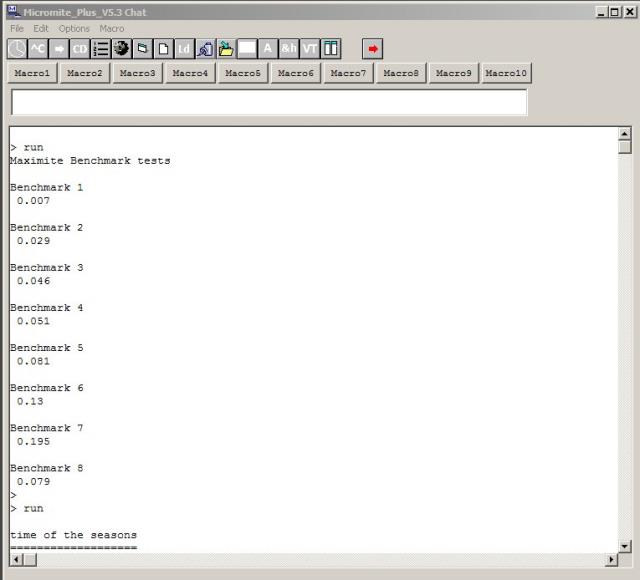
Task: Click the clock icon in toolbar
Action: tap(17, 49)
